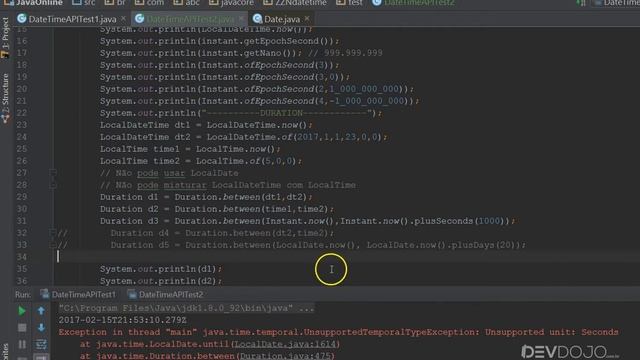Click gutter at line number 24
The image size is (640, 360).
(22, 137)
